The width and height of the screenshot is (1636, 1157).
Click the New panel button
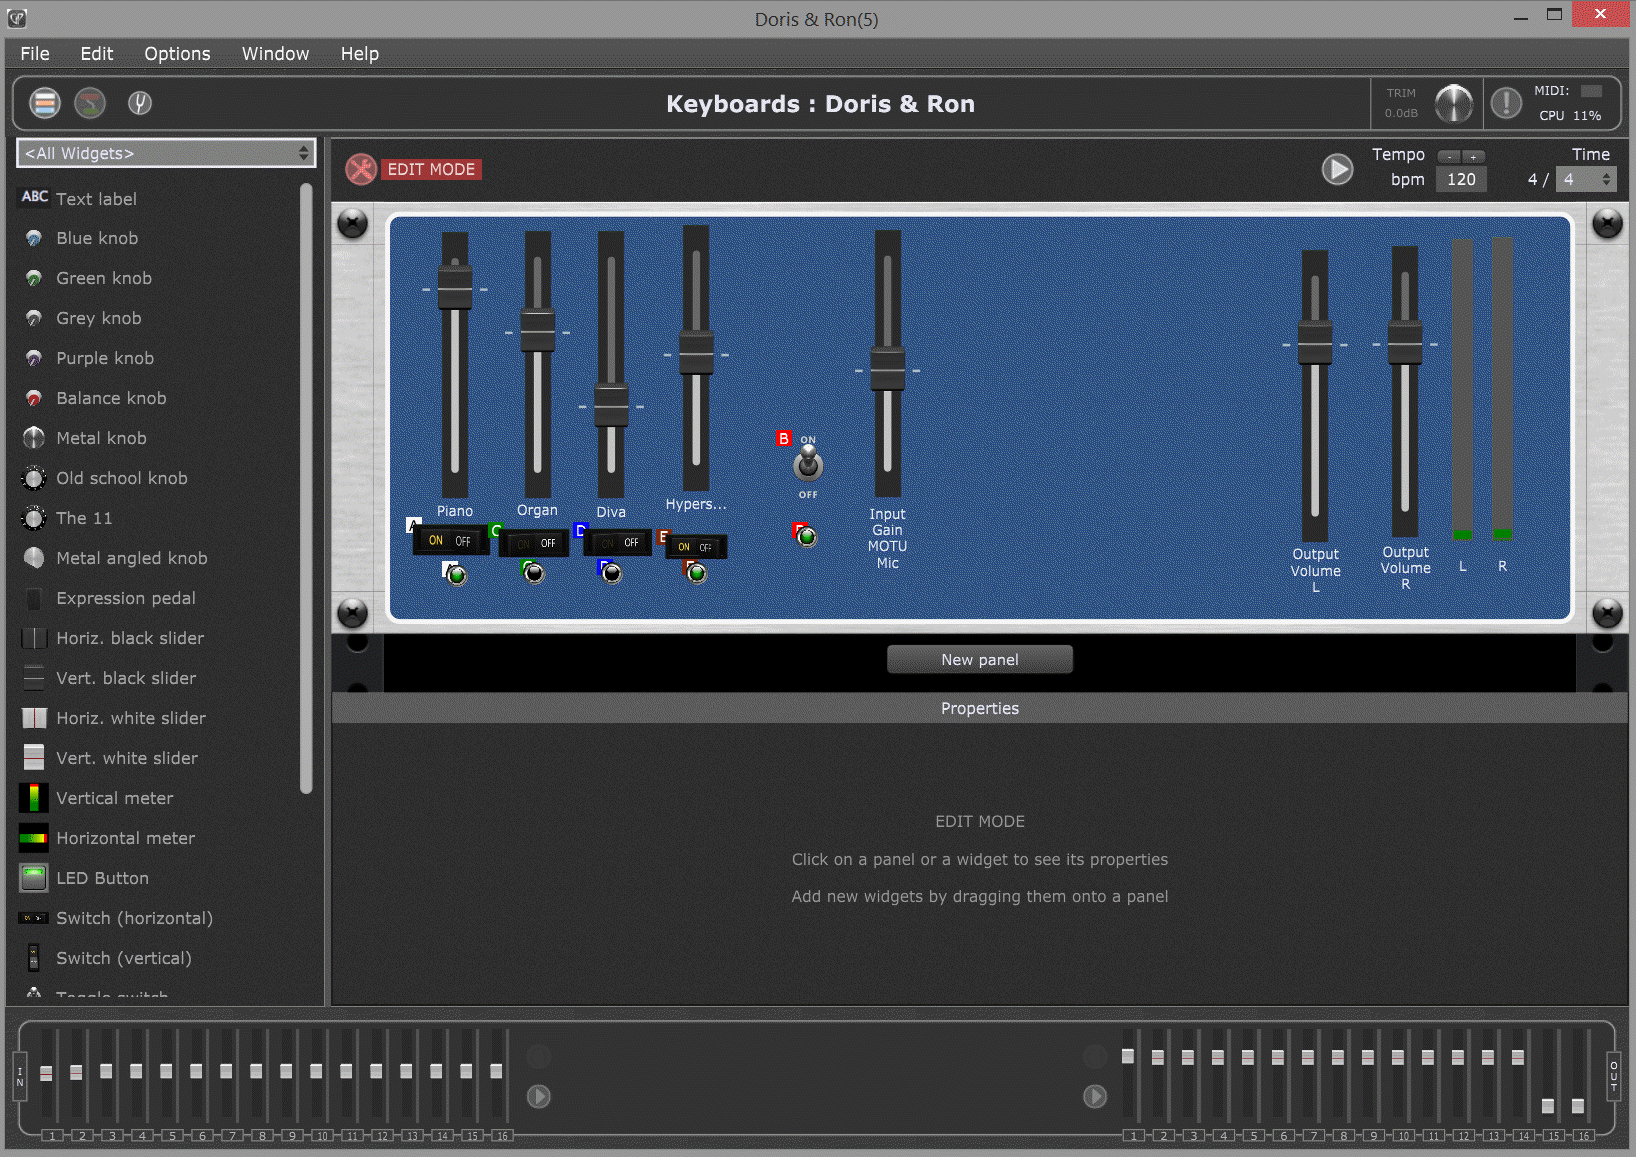[x=979, y=659]
